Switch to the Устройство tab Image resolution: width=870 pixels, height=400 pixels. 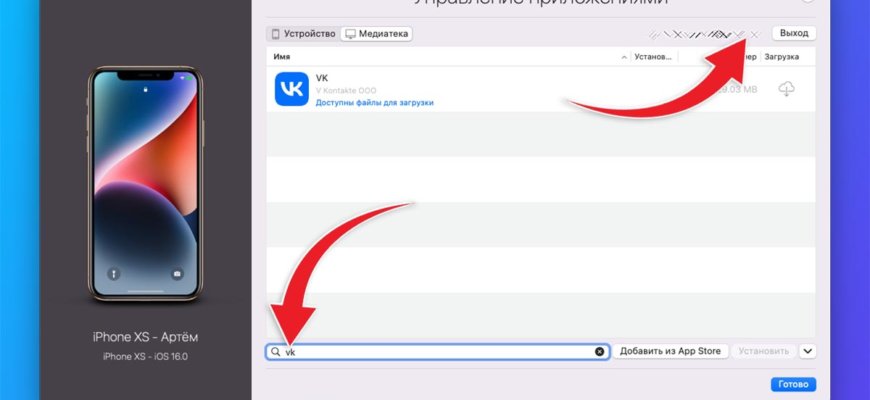click(303, 34)
